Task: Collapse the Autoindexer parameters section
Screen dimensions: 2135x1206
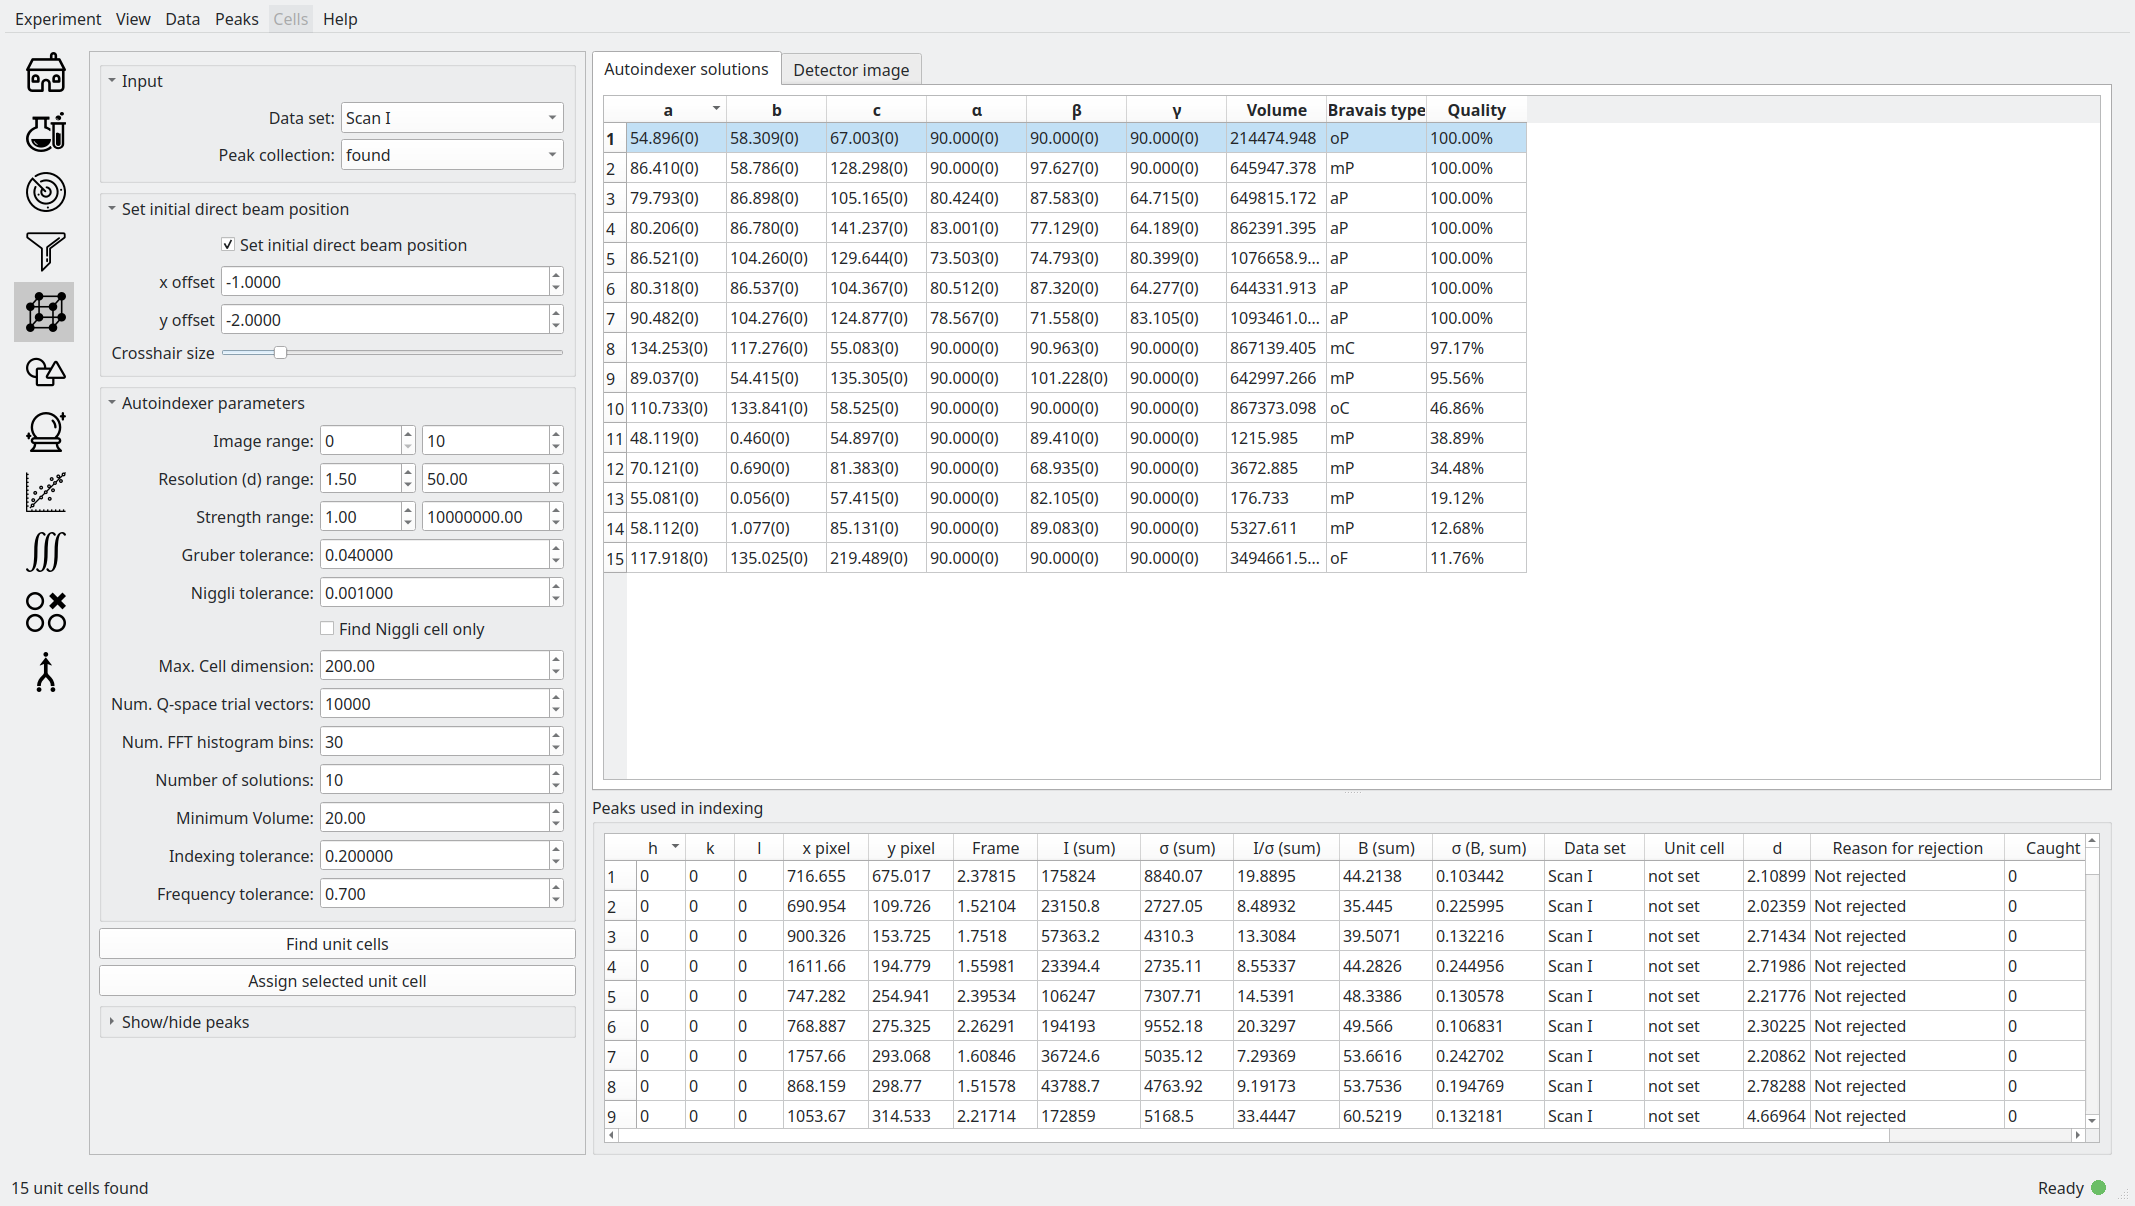Action: (212, 403)
